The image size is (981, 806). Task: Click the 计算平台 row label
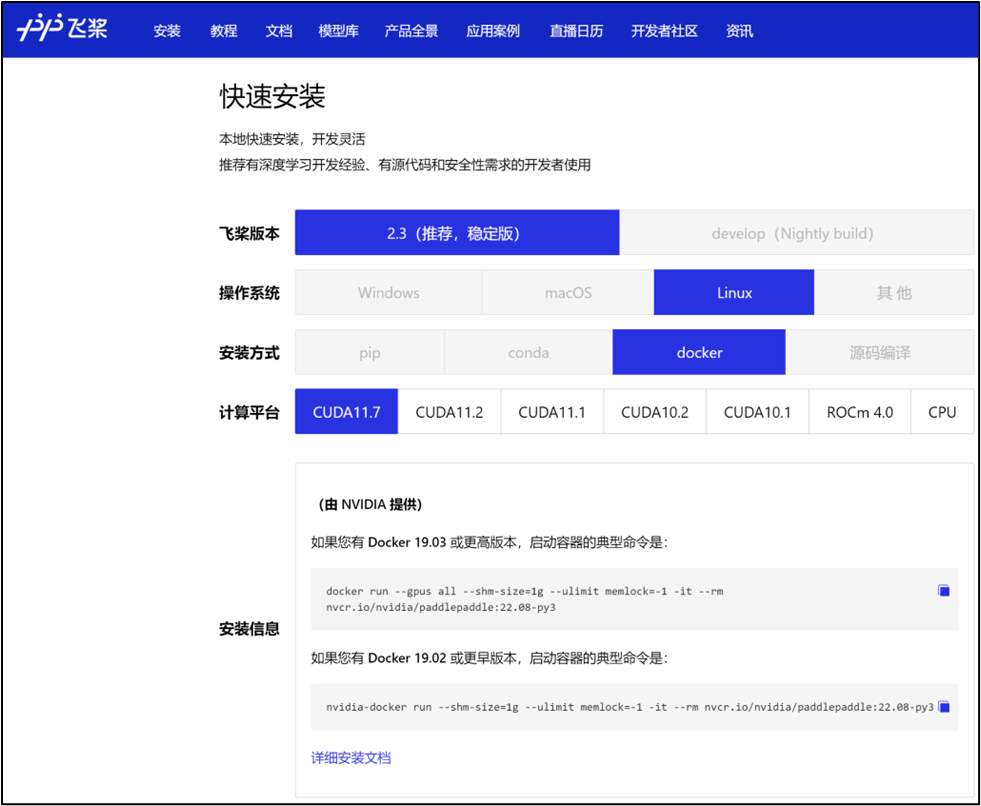(249, 412)
